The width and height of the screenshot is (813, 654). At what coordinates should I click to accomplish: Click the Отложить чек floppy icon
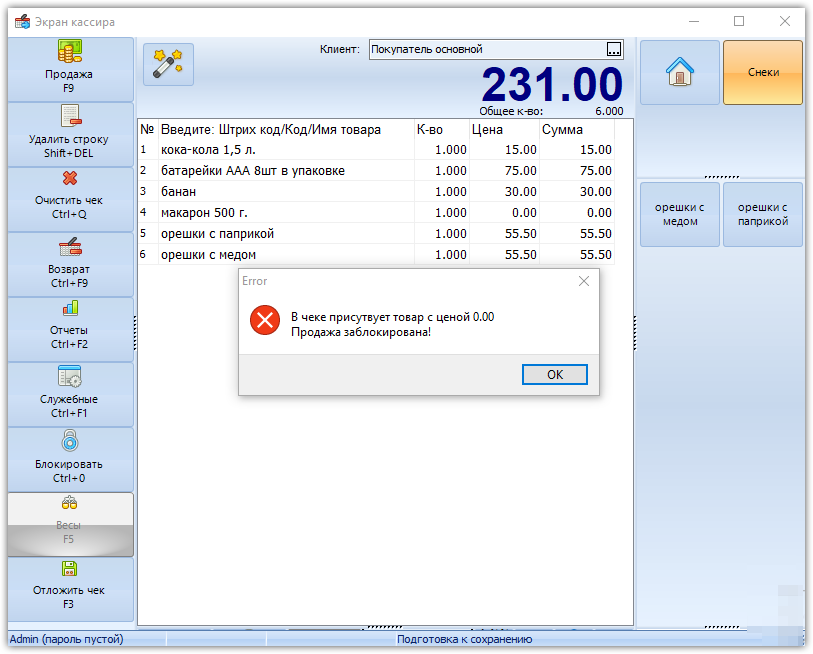tap(69, 569)
